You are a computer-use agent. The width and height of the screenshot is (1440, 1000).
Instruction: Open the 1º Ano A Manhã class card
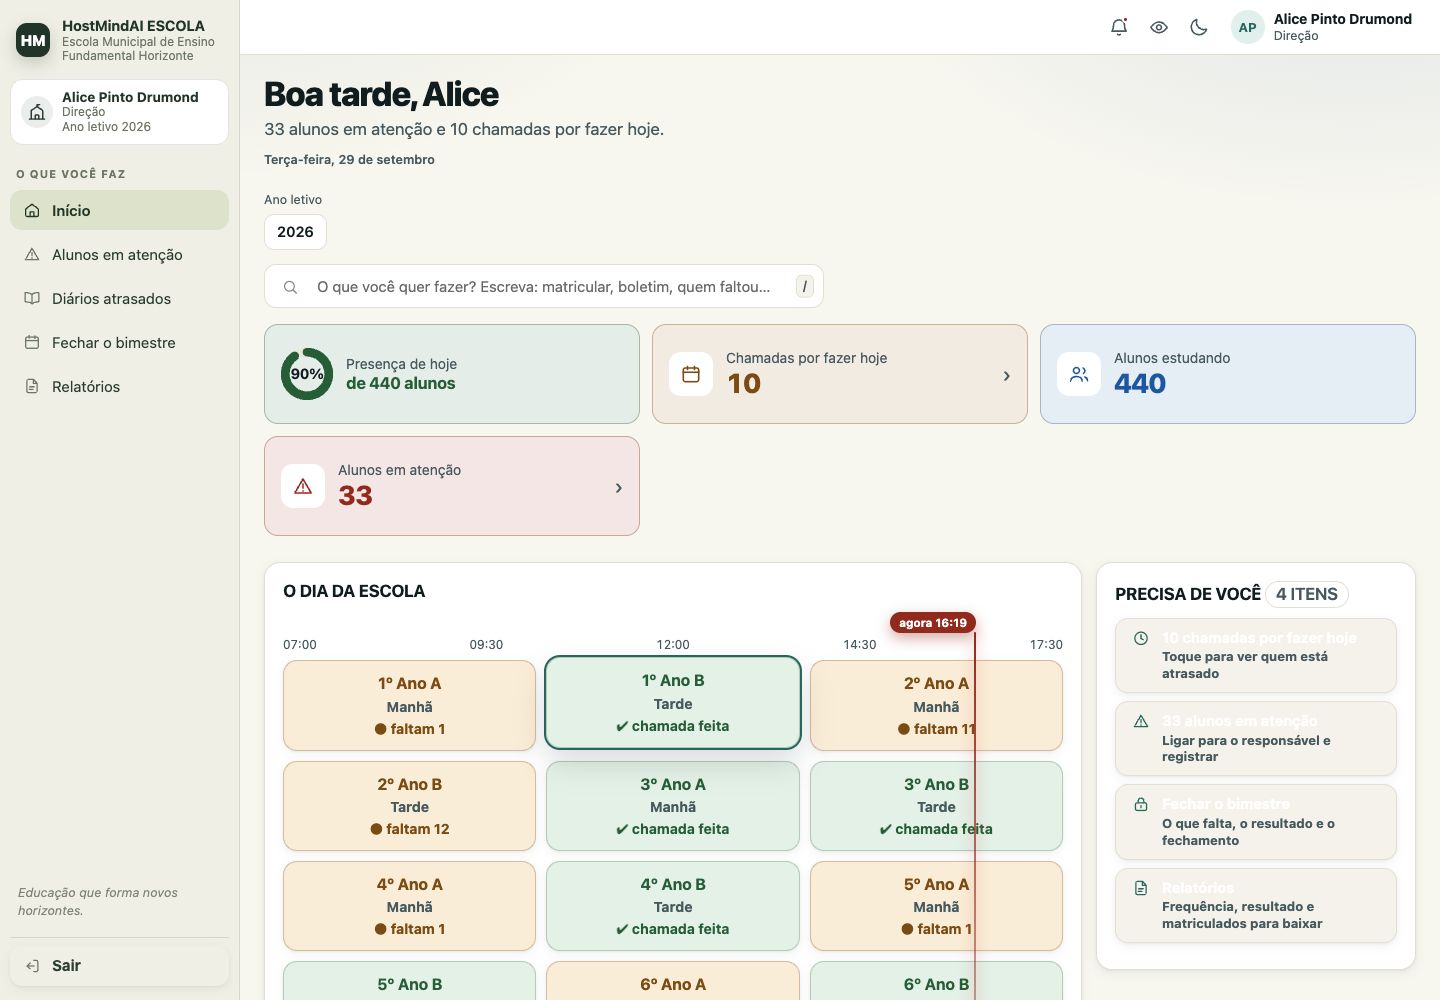[x=409, y=705]
